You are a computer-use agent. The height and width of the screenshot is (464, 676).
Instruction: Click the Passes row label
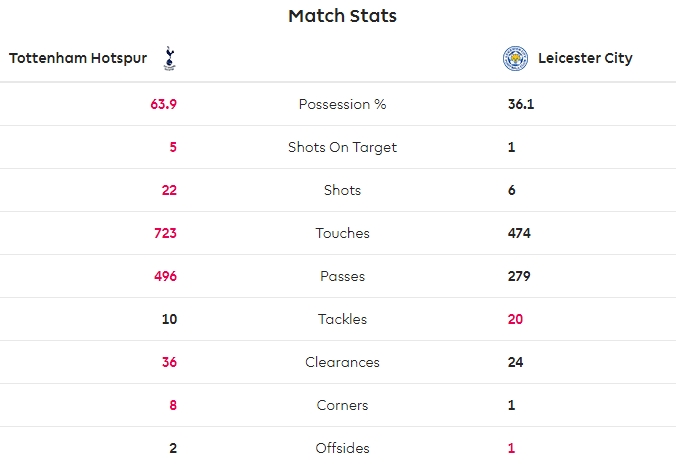[x=342, y=276]
